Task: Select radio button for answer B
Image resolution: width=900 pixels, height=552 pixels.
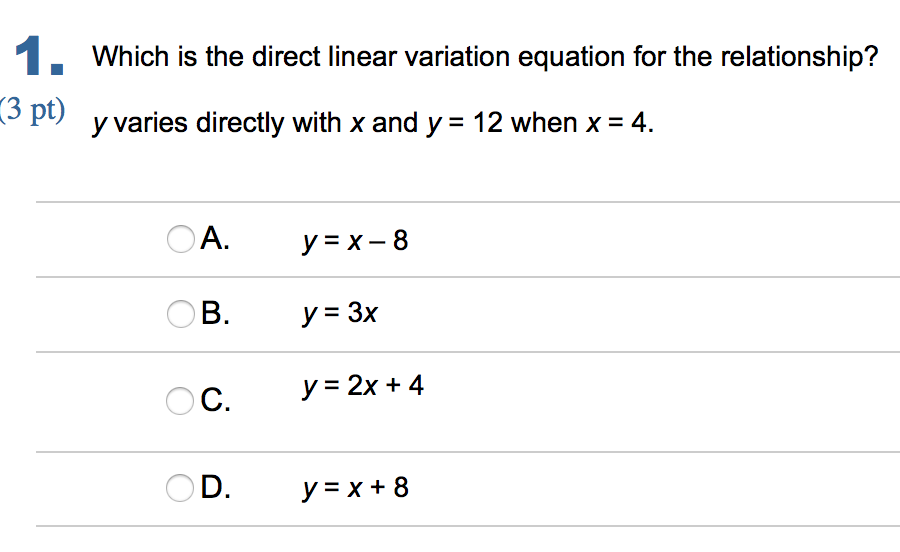Action: tap(180, 314)
